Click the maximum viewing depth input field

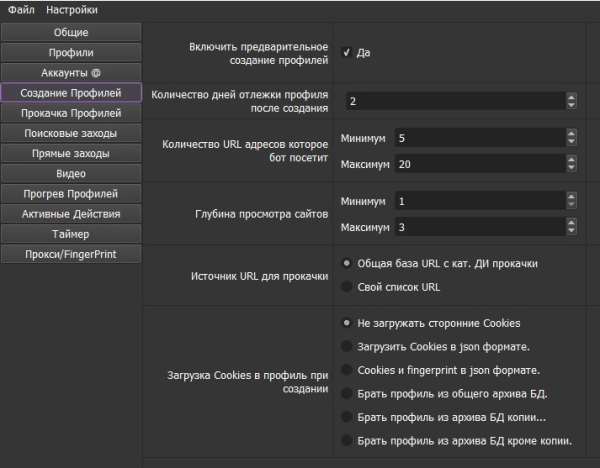pos(478,227)
